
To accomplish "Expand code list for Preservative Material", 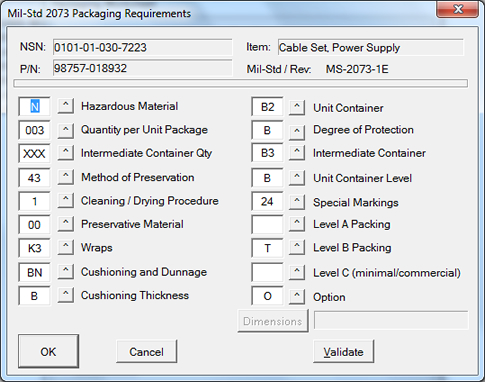I will pos(66,224).
